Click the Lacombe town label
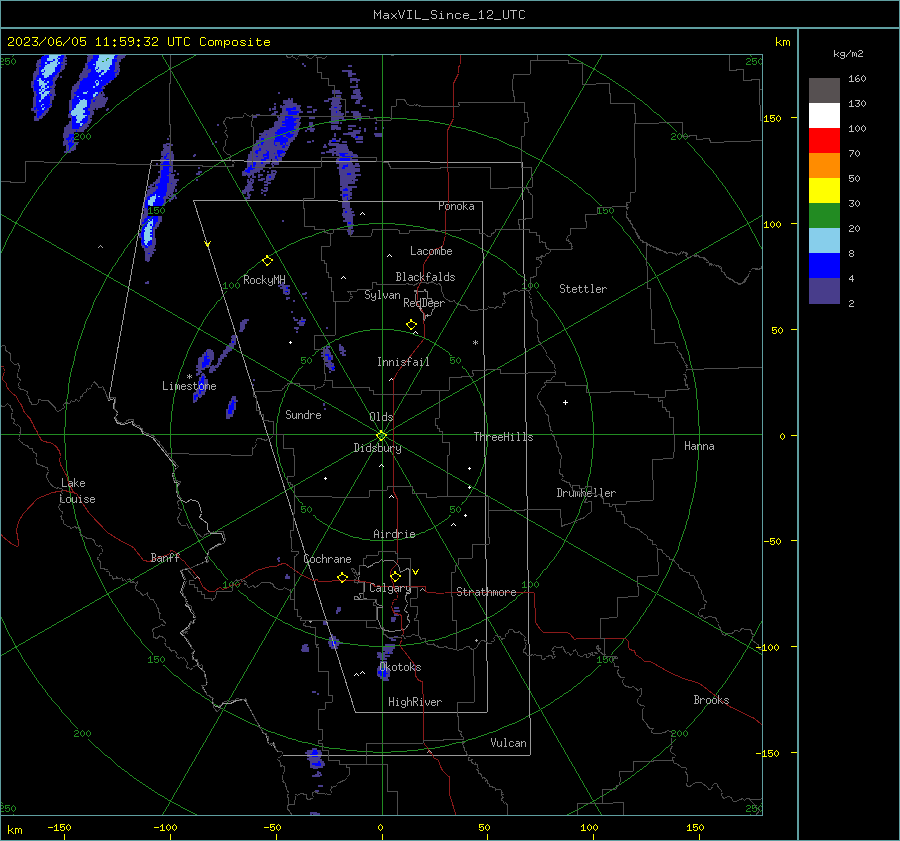The height and width of the screenshot is (841, 900). pyautogui.click(x=431, y=251)
